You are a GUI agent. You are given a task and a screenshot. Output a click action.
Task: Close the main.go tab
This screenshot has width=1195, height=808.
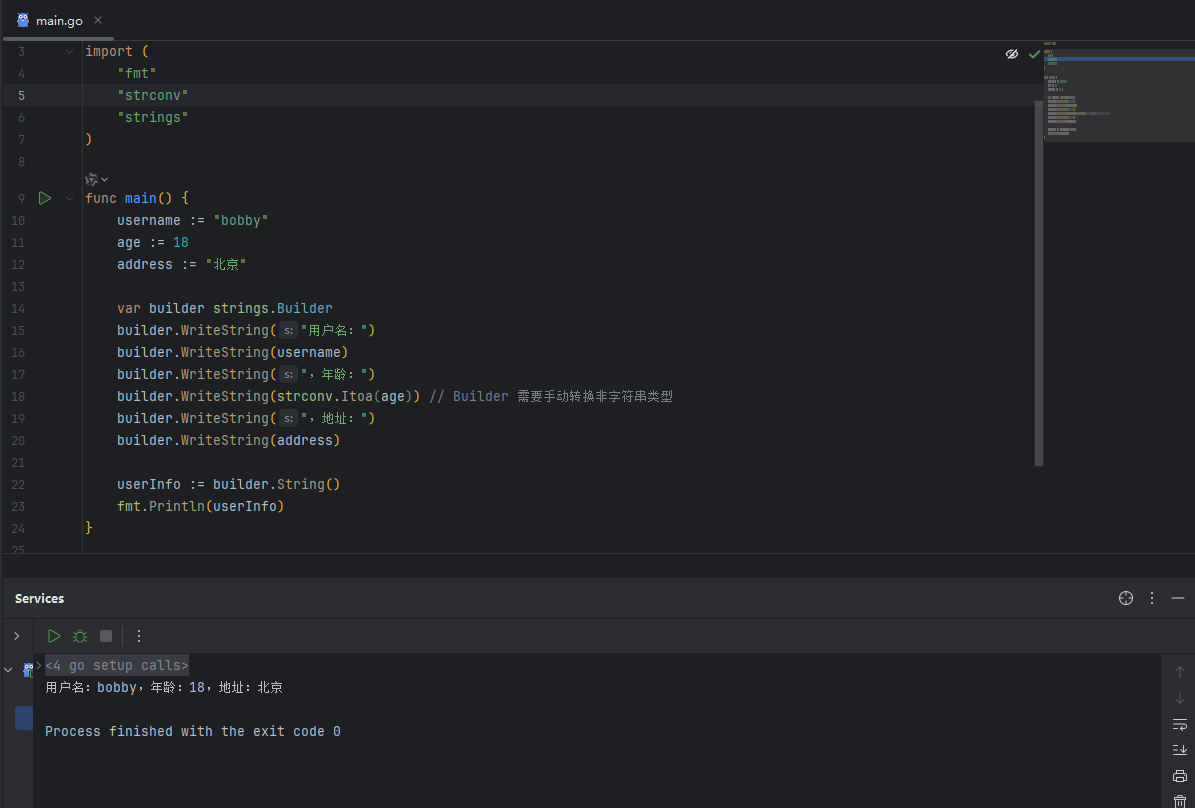[x=98, y=21]
